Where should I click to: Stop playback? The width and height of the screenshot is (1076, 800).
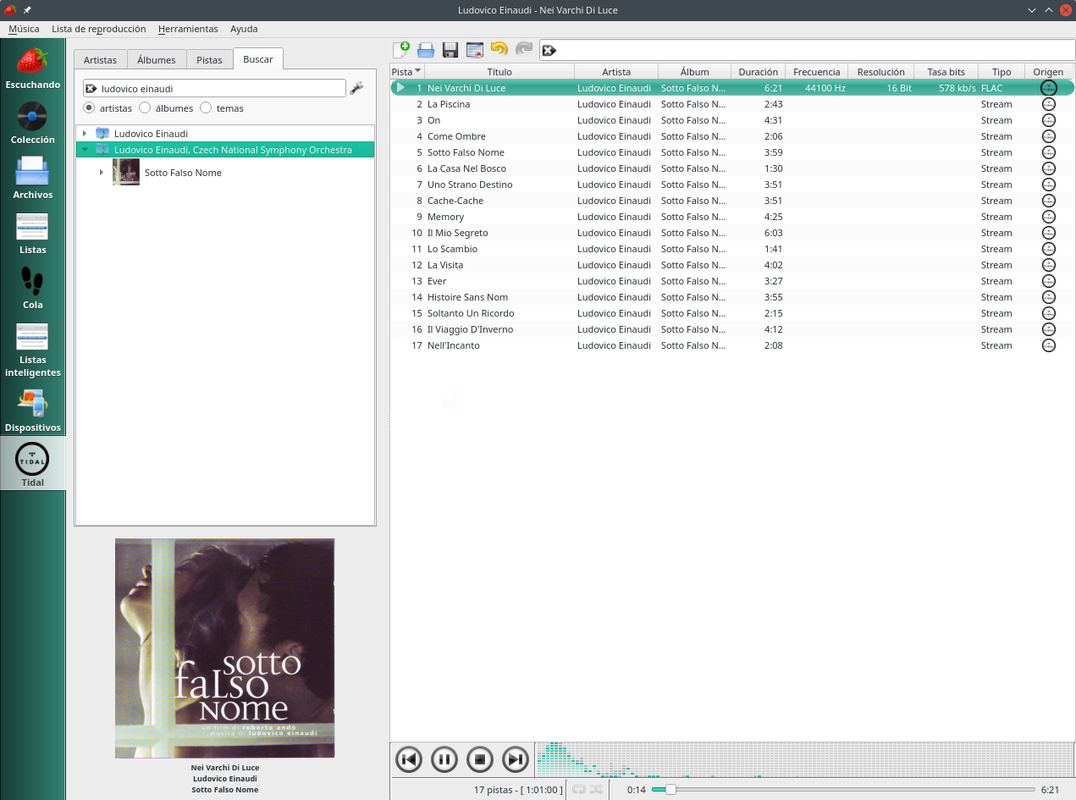480,760
